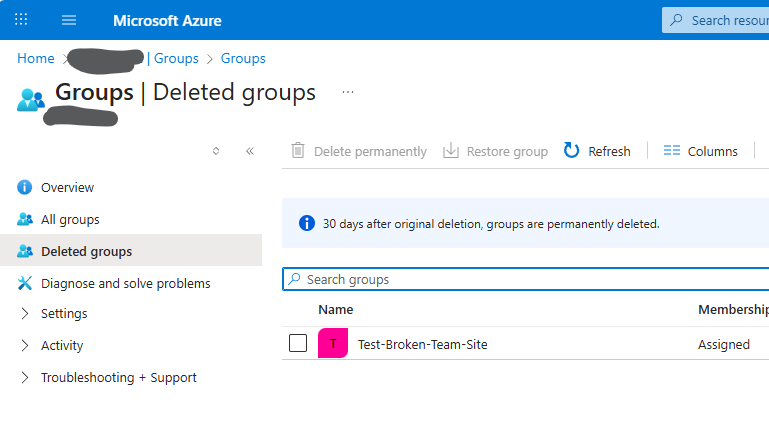Expand the Settings chevron
This screenshot has width=769, height=421.
25,314
